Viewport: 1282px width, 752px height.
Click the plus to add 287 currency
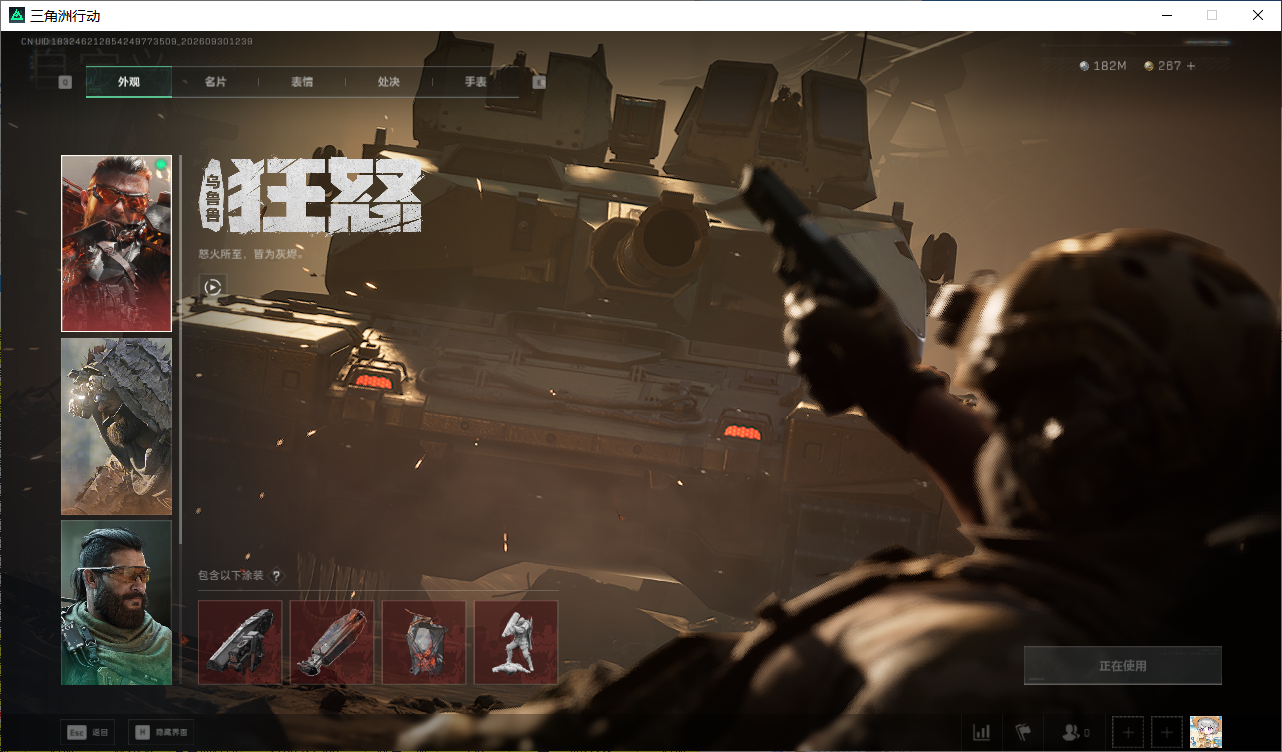coord(1190,66)
